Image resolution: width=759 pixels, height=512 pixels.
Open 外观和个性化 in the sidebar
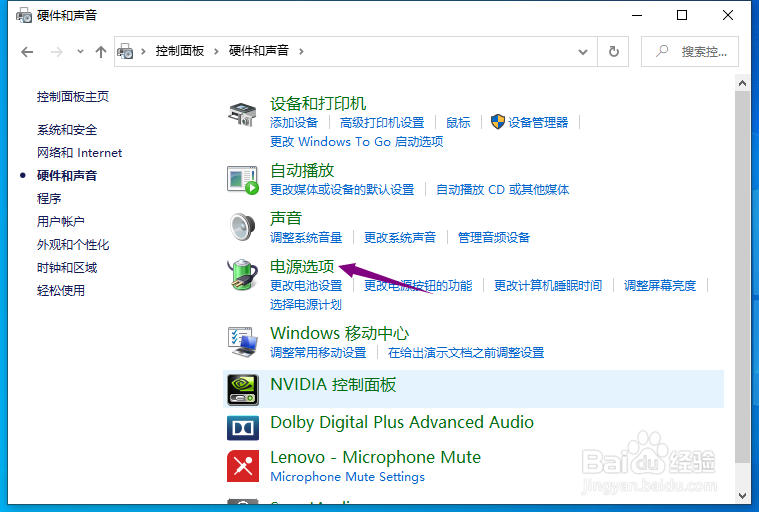pyautogui.click(x=73, y=244)
